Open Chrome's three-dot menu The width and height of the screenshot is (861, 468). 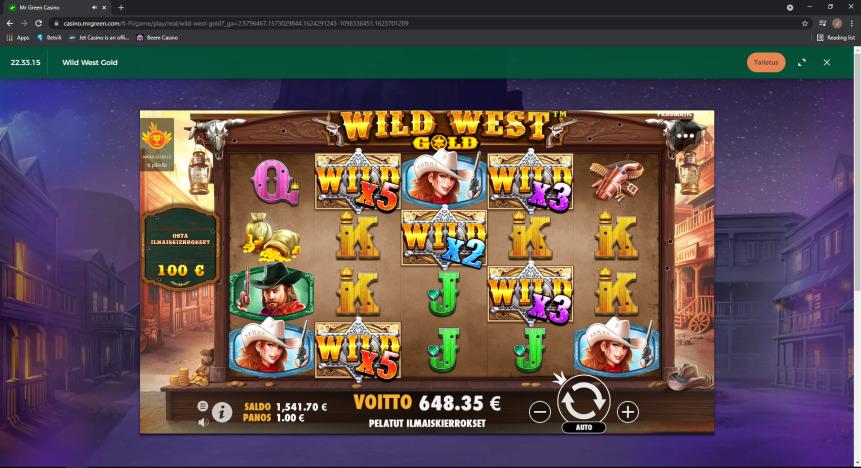coord(852,24)
